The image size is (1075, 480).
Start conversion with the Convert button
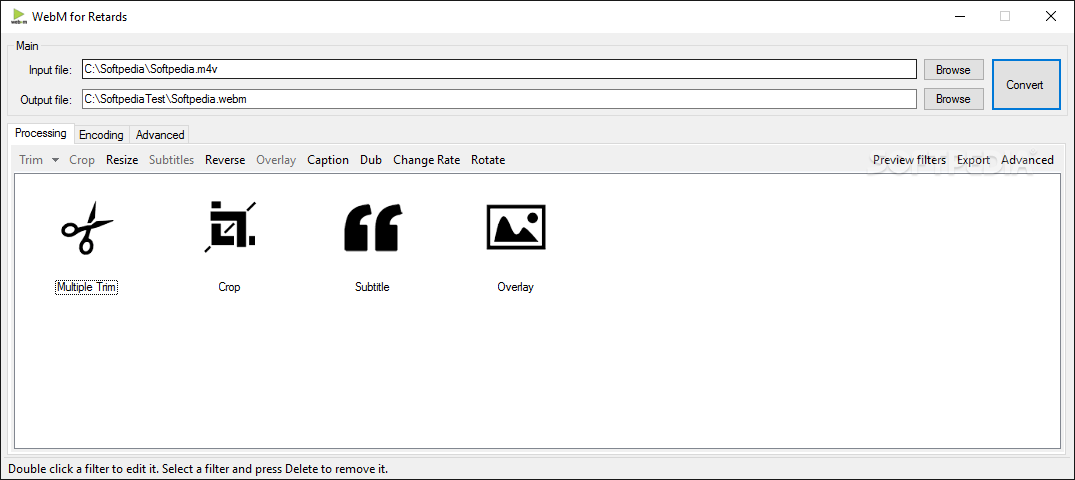tap(1025, 84)
